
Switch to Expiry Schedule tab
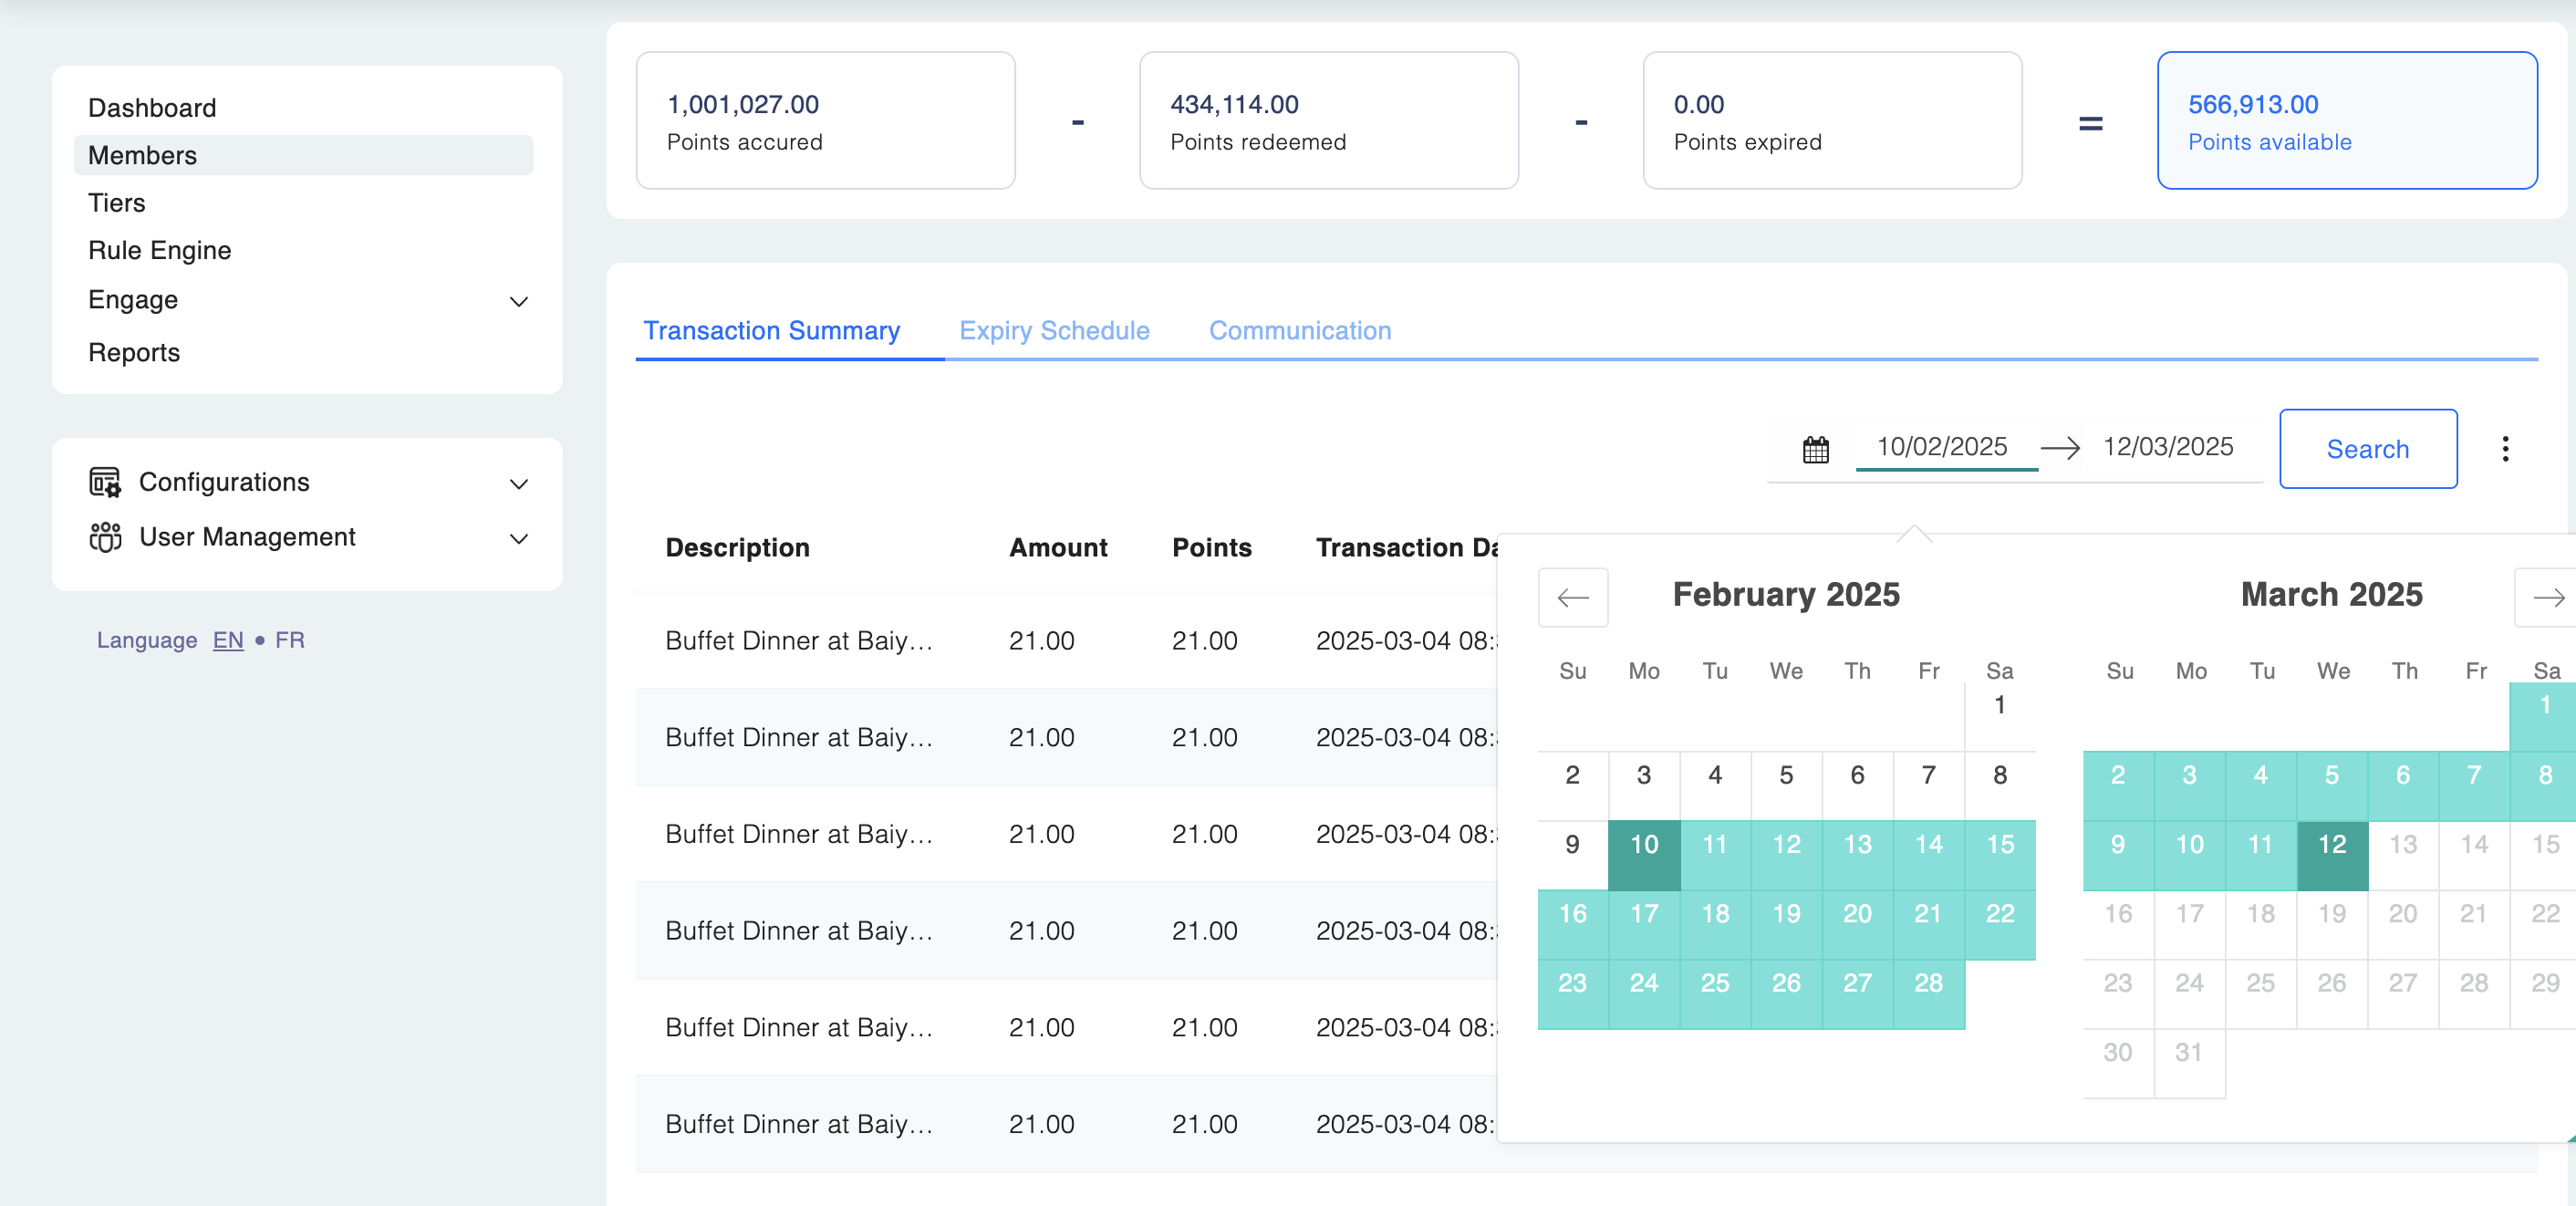point(1053,330)
